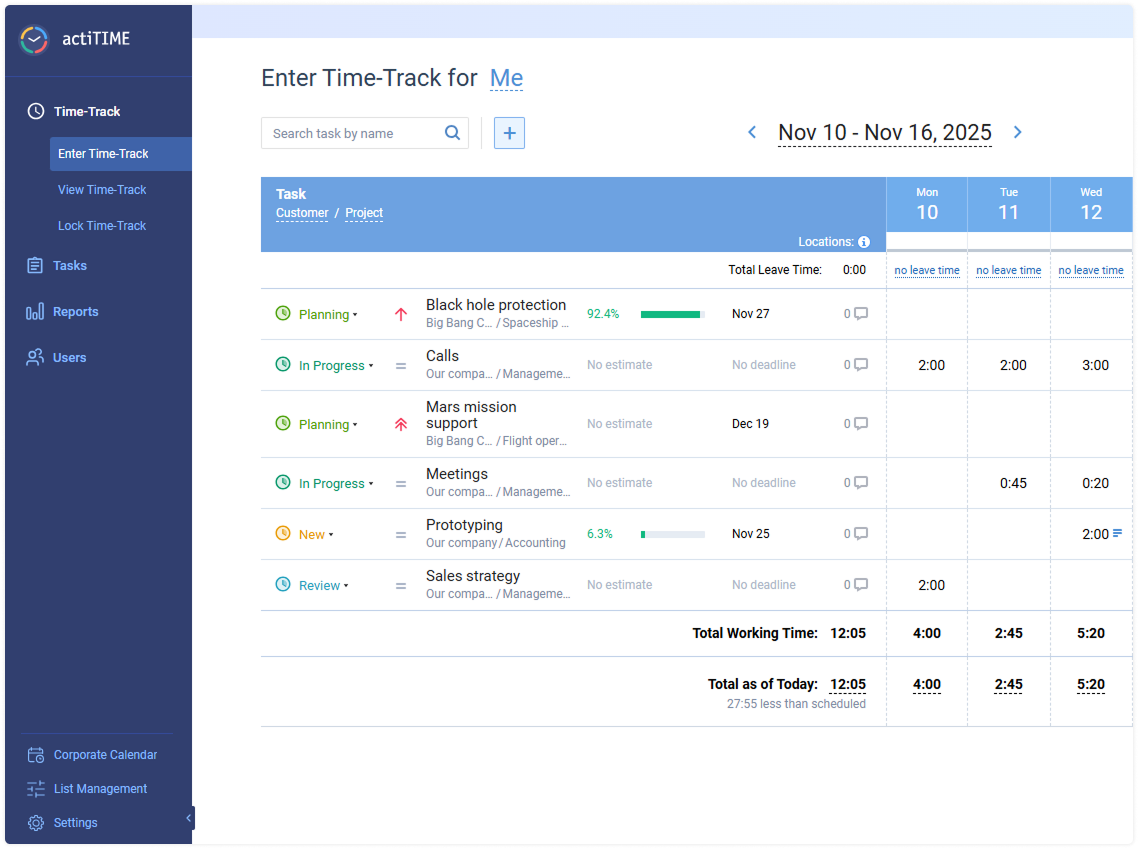Click 'no leave time' link under Monday
The width and height of the screenshot is (1138, 849).
click(926, 270)
